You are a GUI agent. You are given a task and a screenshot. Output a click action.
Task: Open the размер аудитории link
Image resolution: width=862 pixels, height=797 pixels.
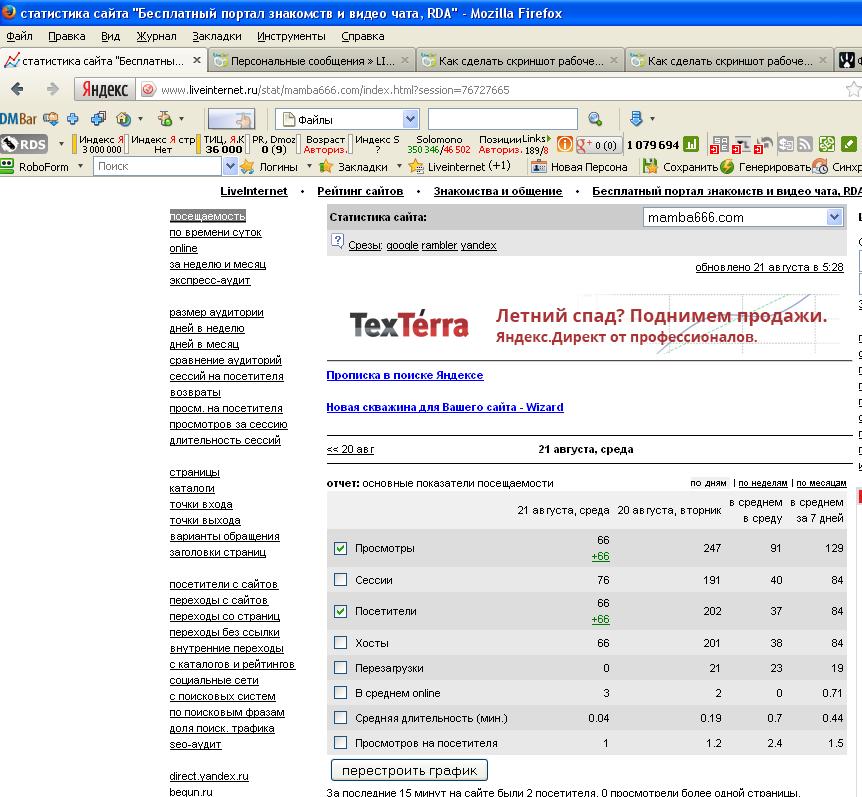(216, 312)
